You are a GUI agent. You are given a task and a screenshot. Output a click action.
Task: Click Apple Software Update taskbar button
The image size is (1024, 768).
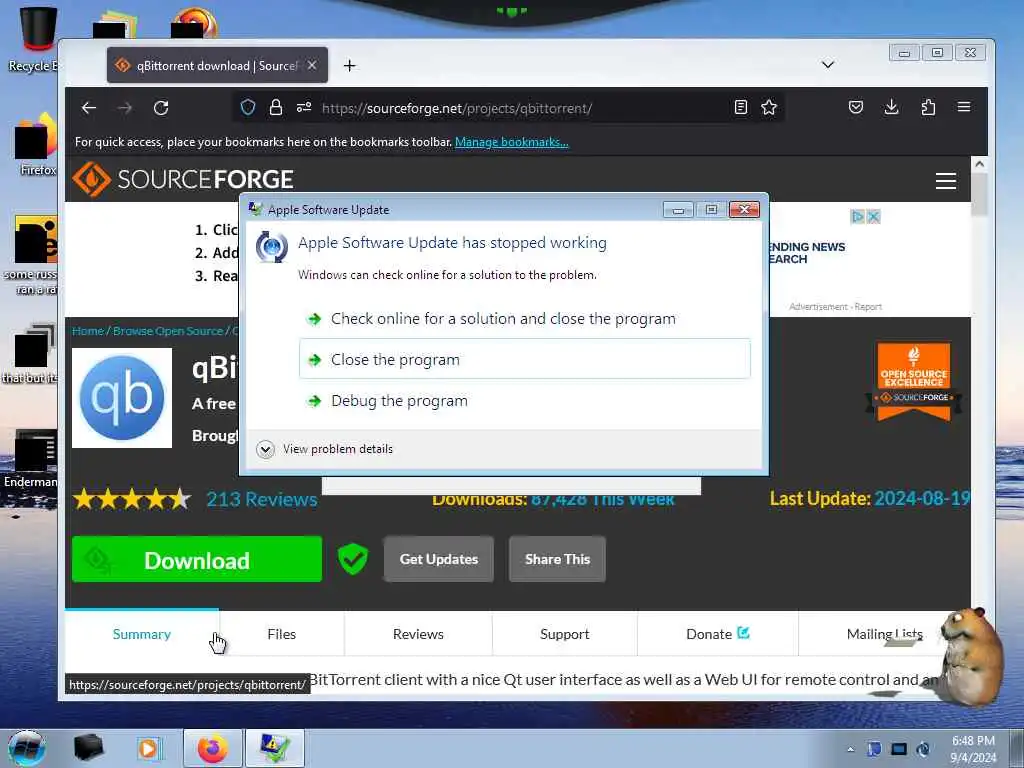(274, 748)
